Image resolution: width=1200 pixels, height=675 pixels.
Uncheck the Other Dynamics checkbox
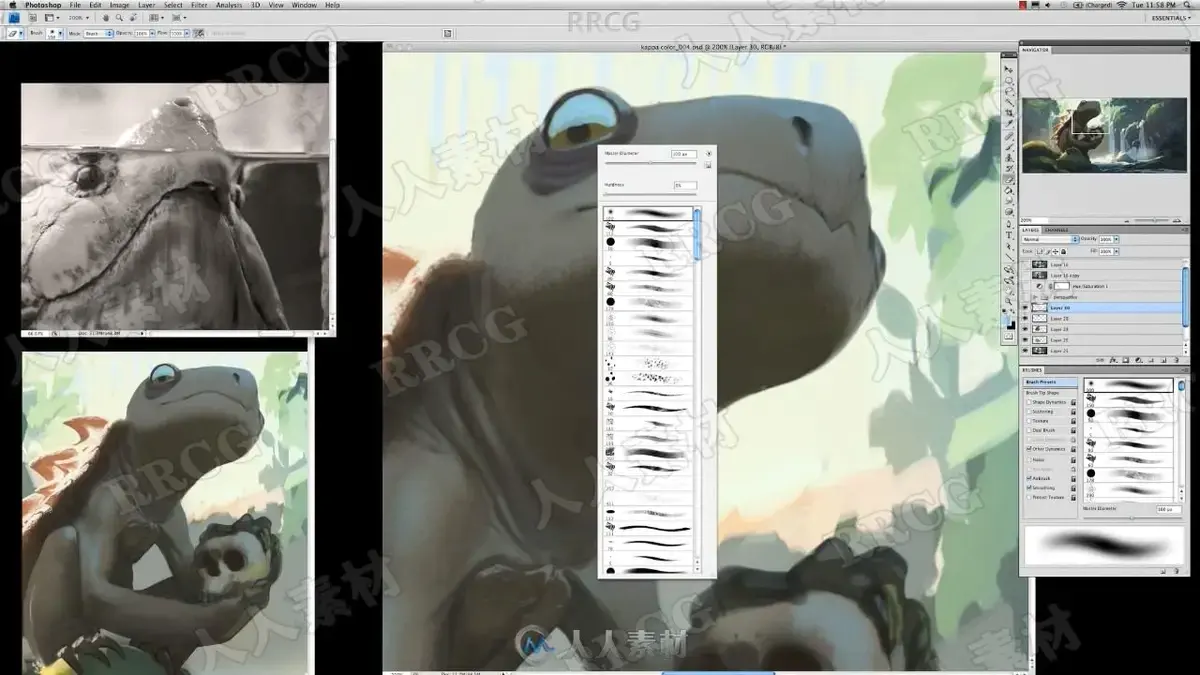pyautogui.click(x=1027, y=449)
